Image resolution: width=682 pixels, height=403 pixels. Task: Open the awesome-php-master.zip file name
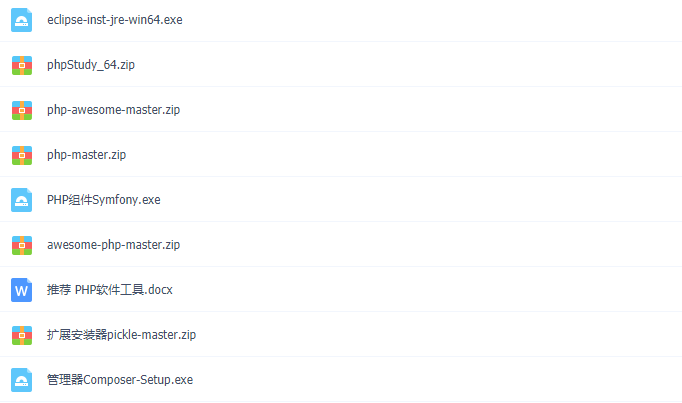(114, 245)
